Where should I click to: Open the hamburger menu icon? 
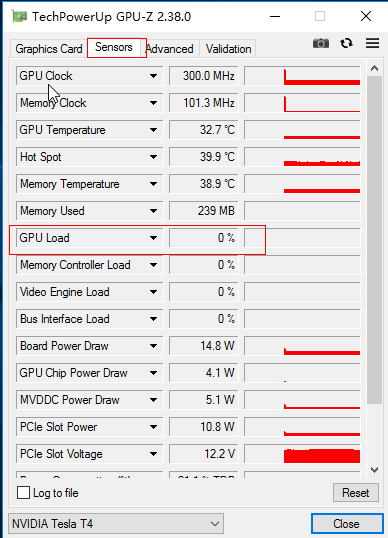(372, 43)
